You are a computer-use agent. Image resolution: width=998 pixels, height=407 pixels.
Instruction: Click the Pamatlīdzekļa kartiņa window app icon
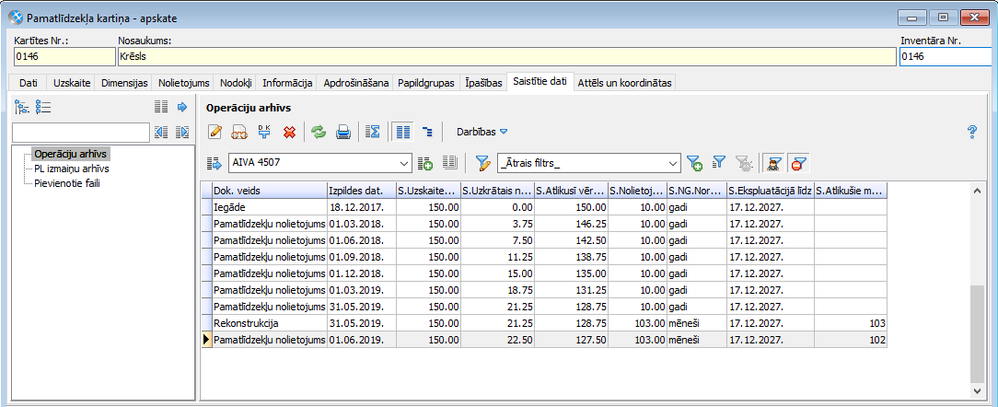pyautogui.click(x=16, y=18)
